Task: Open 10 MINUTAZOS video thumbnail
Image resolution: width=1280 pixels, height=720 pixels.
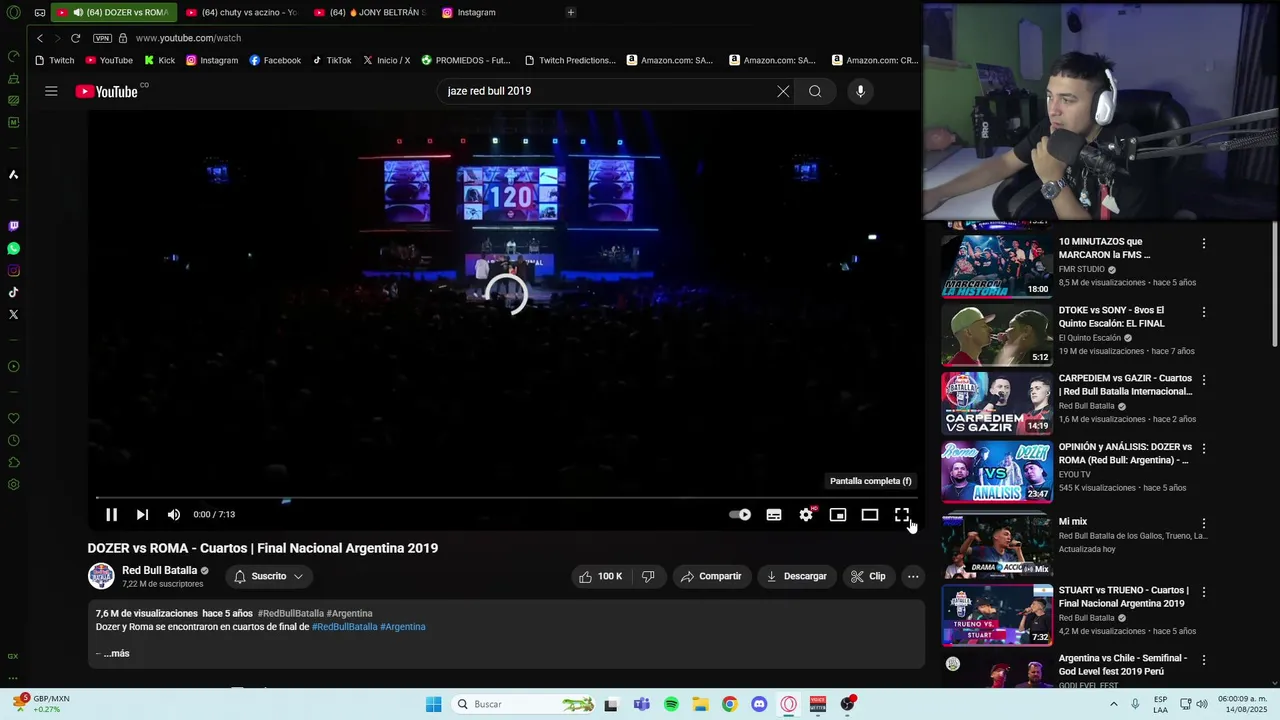Action: [x=997, y=266]
